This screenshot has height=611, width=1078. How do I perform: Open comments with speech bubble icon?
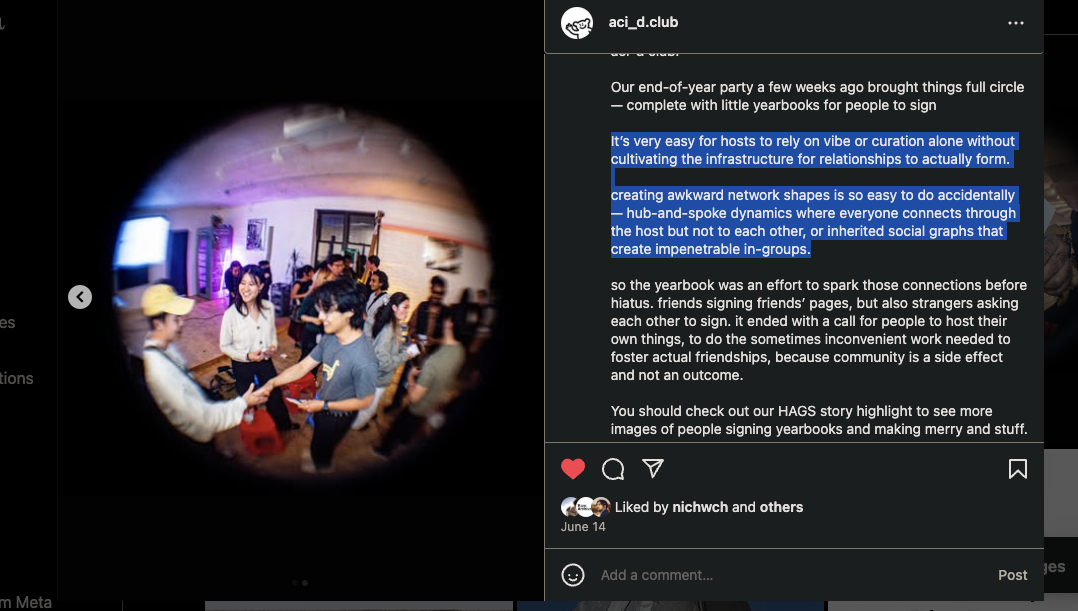point(613,469)
